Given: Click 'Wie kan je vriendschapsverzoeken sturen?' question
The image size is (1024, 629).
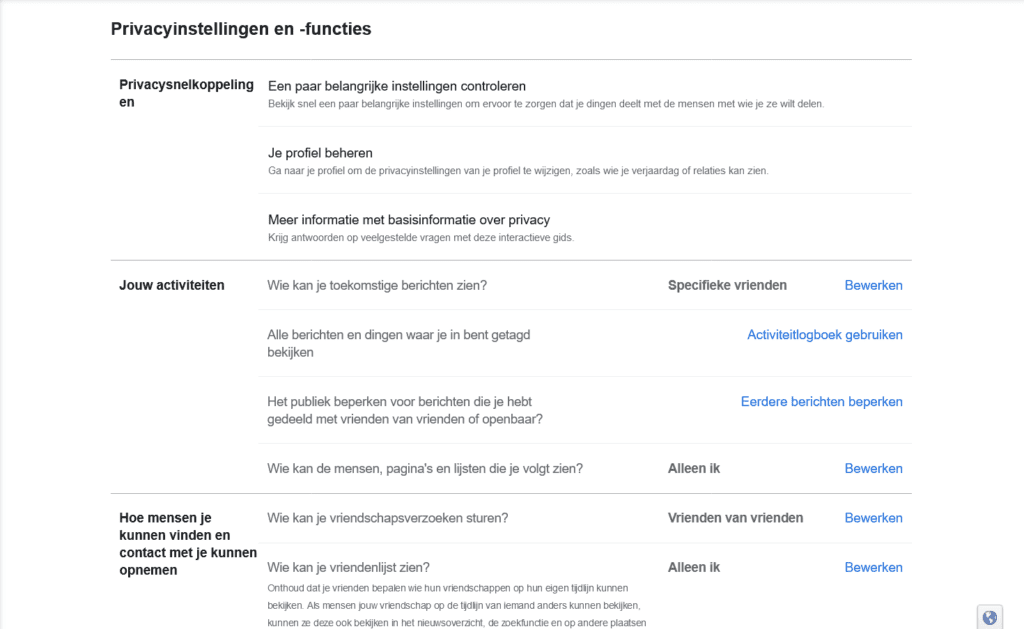Looking at the screenshot, I should (x=387, y=518).
